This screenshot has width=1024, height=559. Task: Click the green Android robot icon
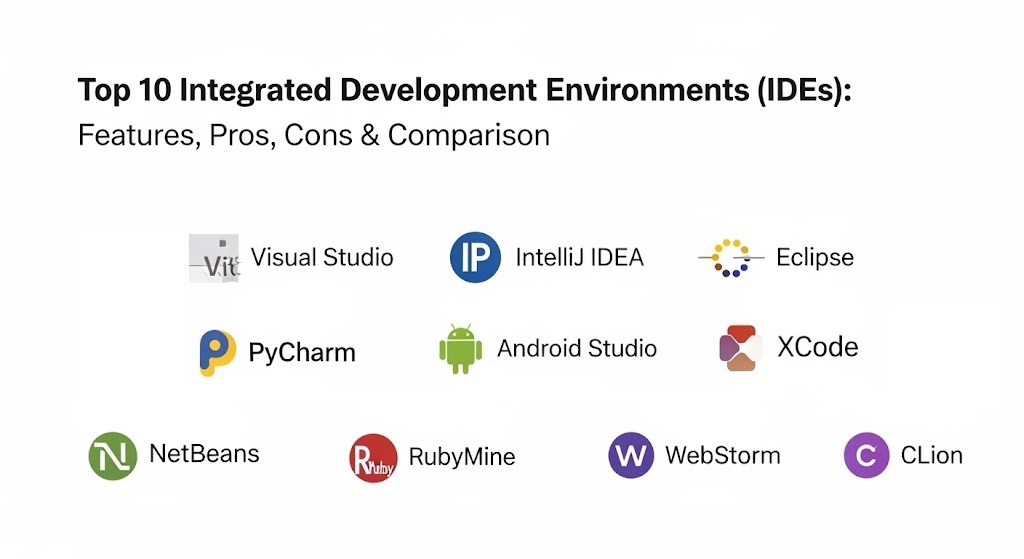click(x=460, y=349)
